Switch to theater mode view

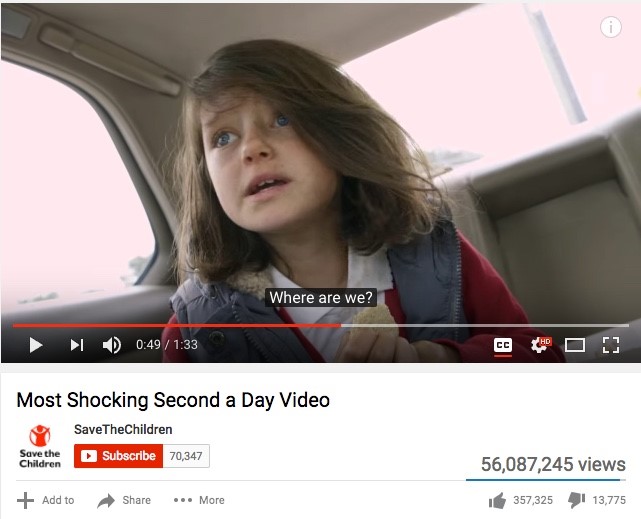coord(574,345)
